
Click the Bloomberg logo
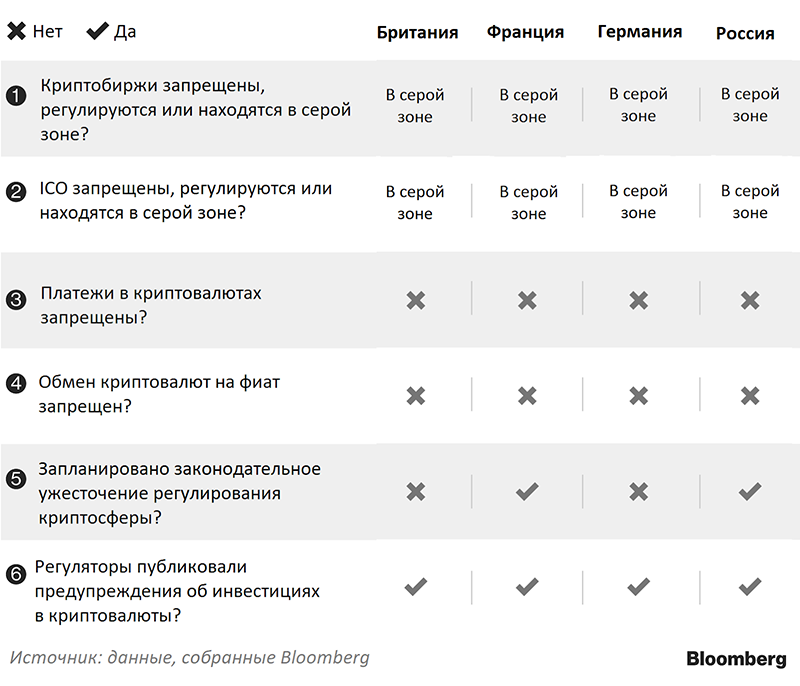(736, 659)
